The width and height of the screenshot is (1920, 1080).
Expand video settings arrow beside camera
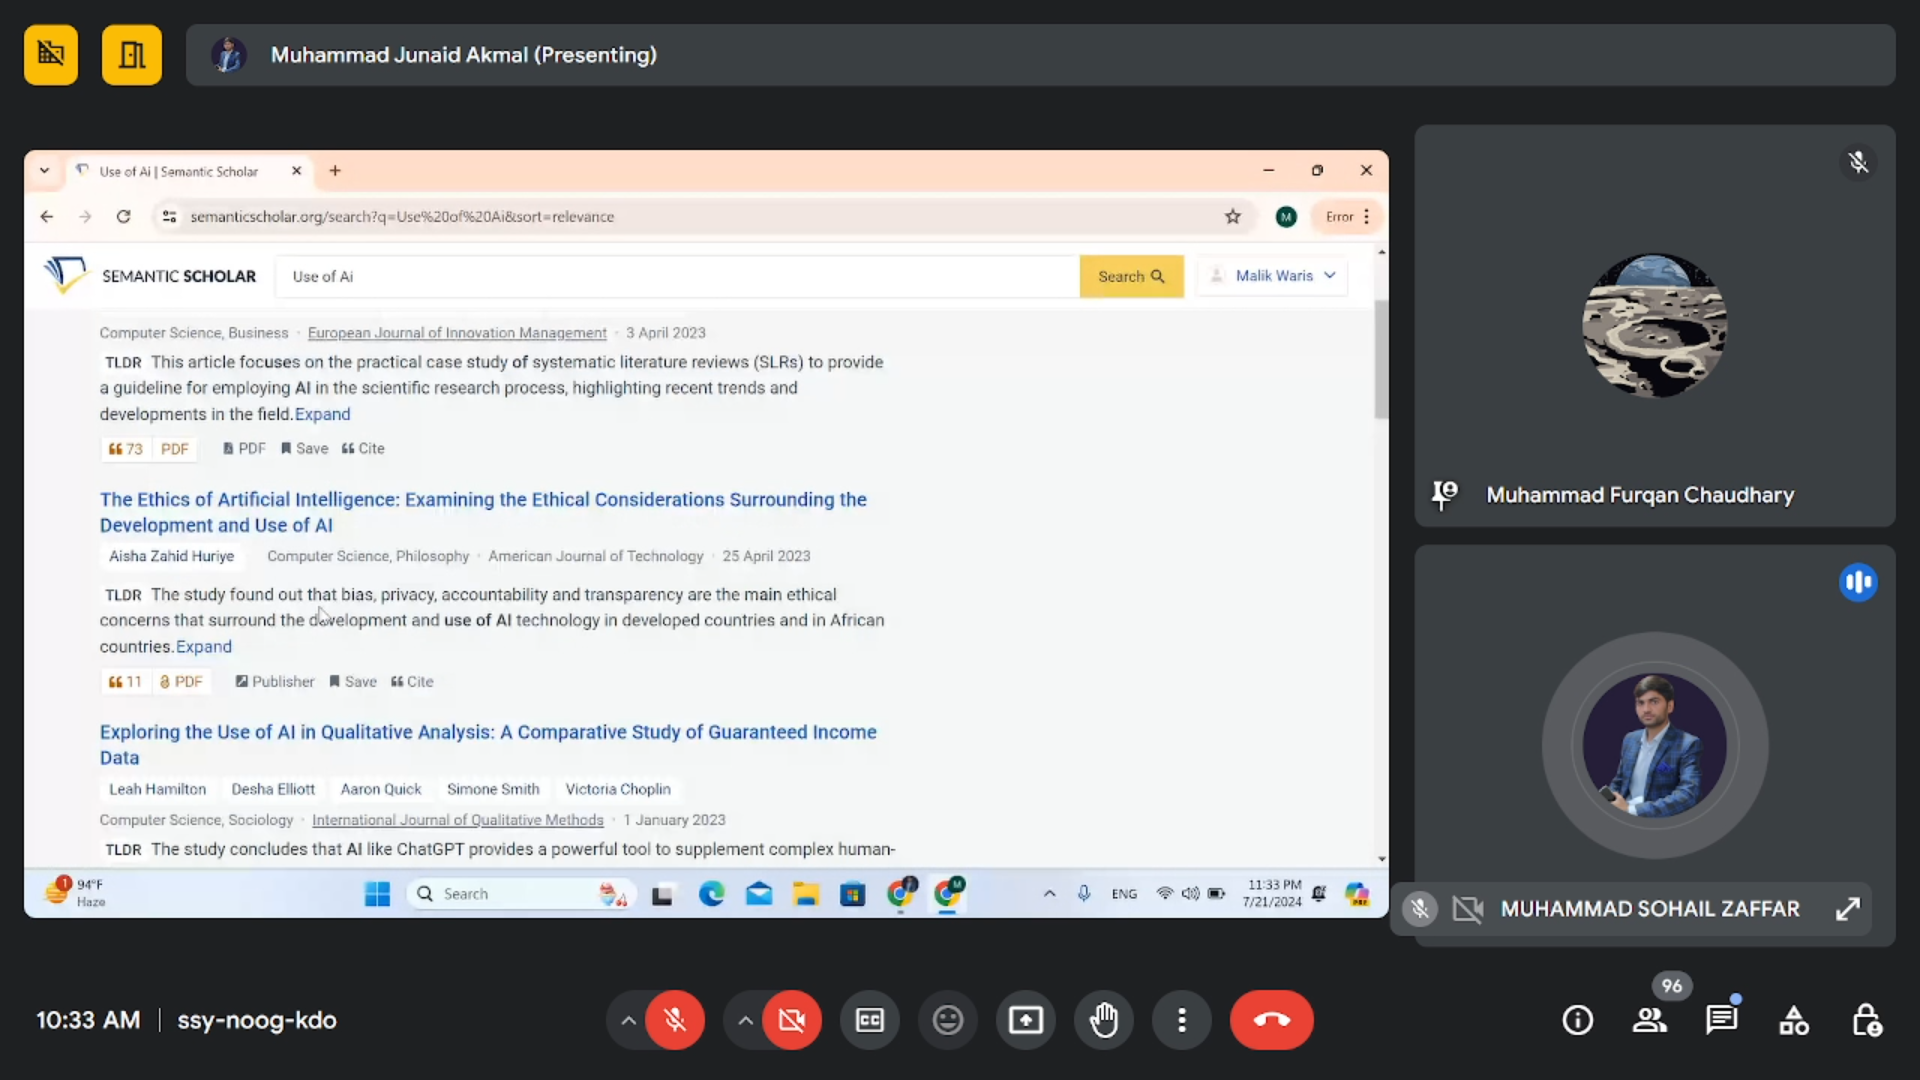point(745,1021)
